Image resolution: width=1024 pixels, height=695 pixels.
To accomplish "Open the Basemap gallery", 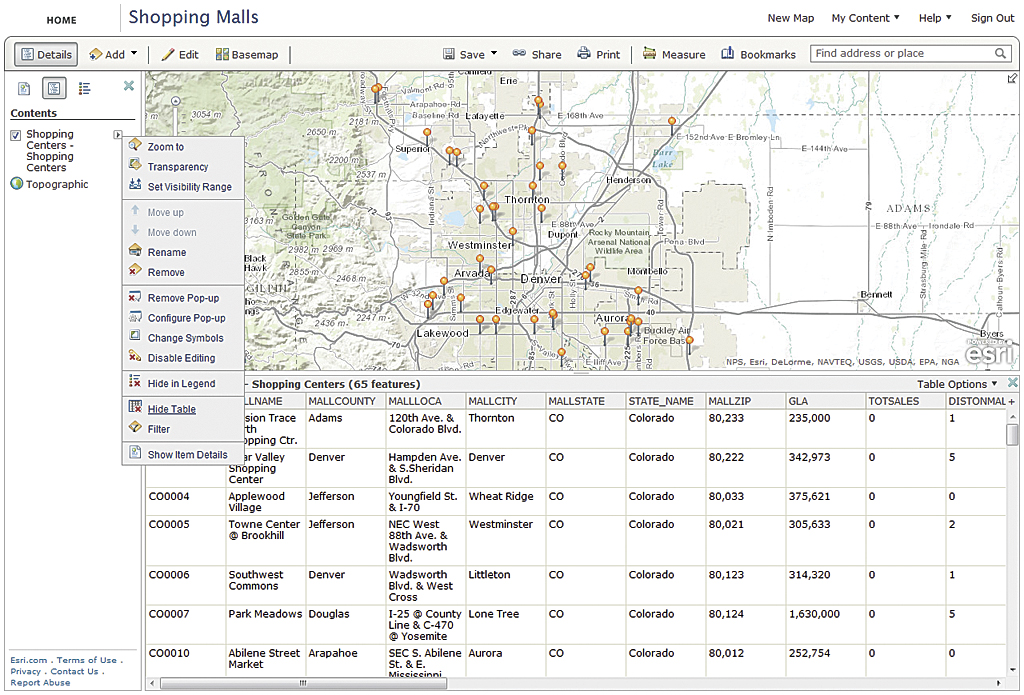I will [247, 54].
